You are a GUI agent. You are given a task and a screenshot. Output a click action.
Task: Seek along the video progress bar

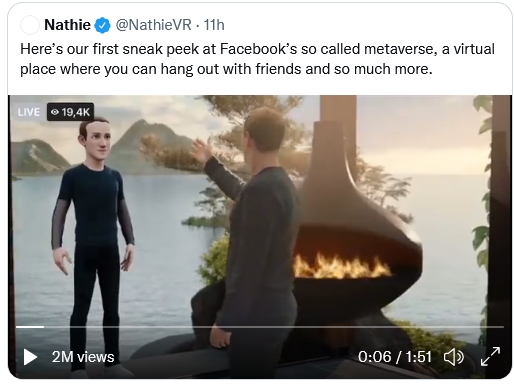point(260,327)
